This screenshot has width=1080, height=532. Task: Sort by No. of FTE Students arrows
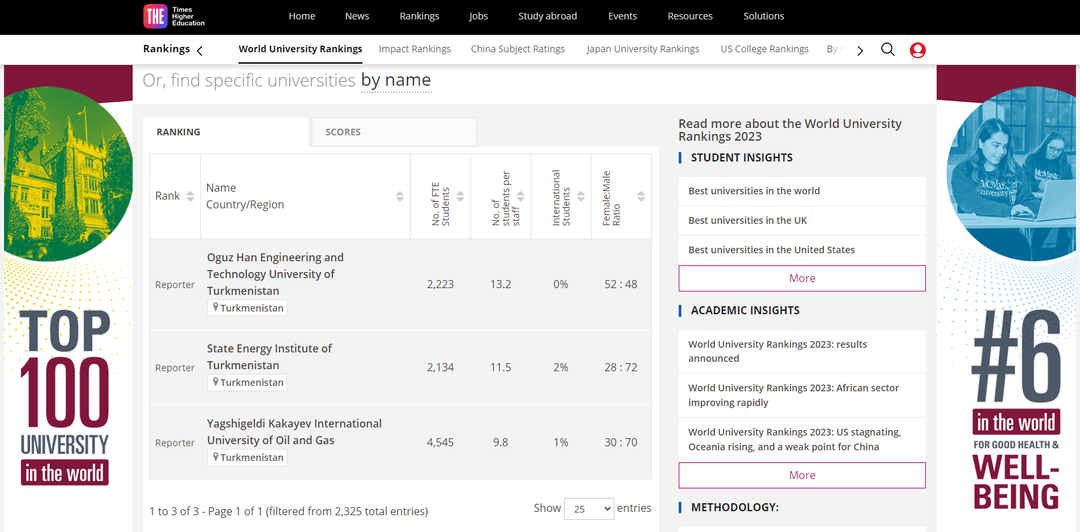pos(460,196)
